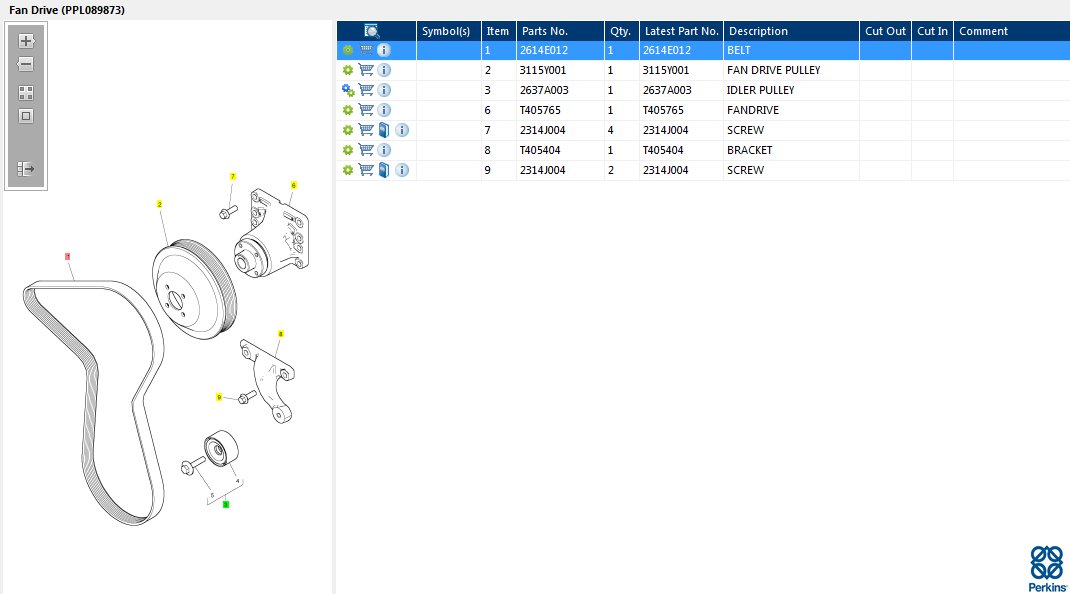Click the Cut Out column header
The image size is (1070, 594).
tap(885, 31)
